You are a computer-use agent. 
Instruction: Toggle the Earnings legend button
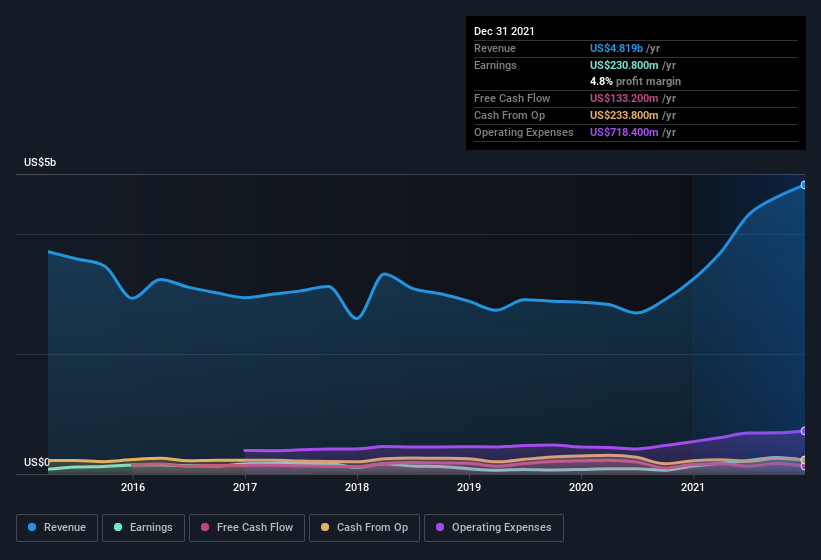[143, 528]
